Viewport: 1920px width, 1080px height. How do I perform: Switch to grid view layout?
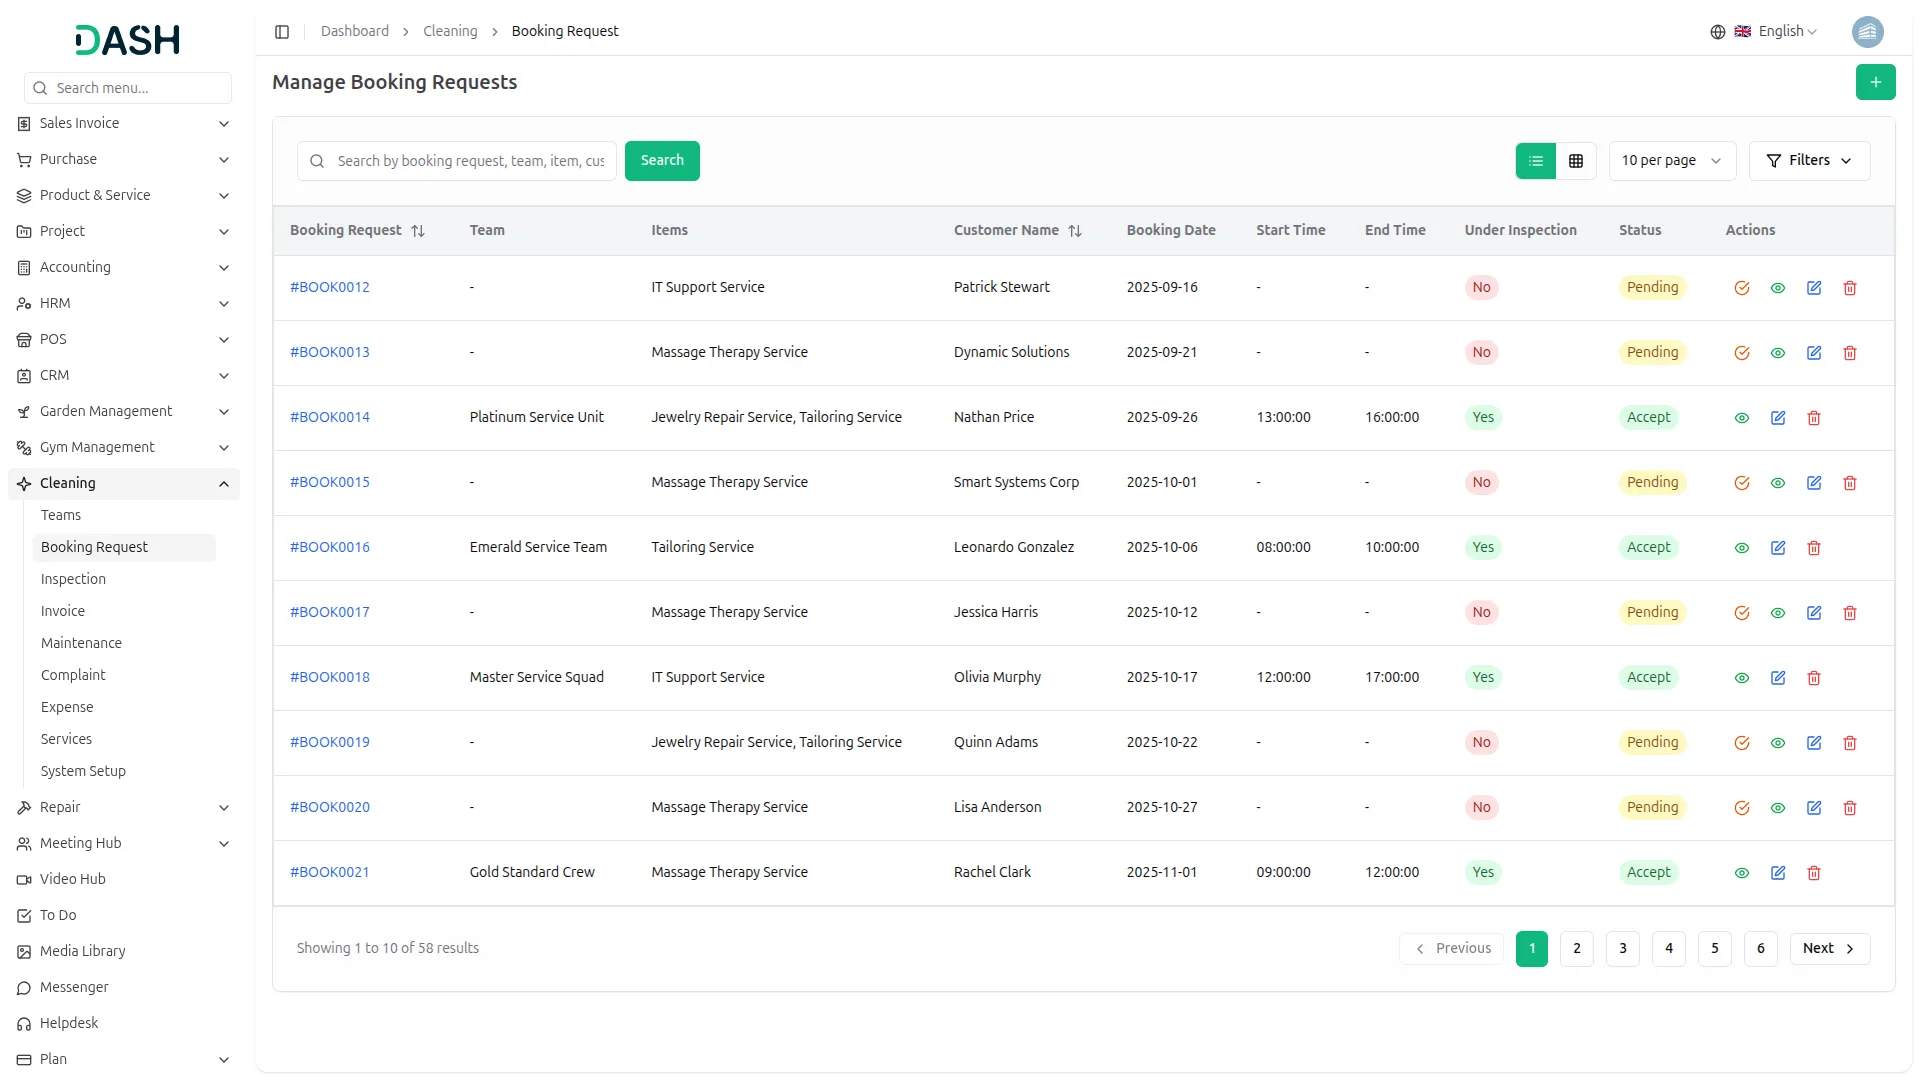(1576, 161)
